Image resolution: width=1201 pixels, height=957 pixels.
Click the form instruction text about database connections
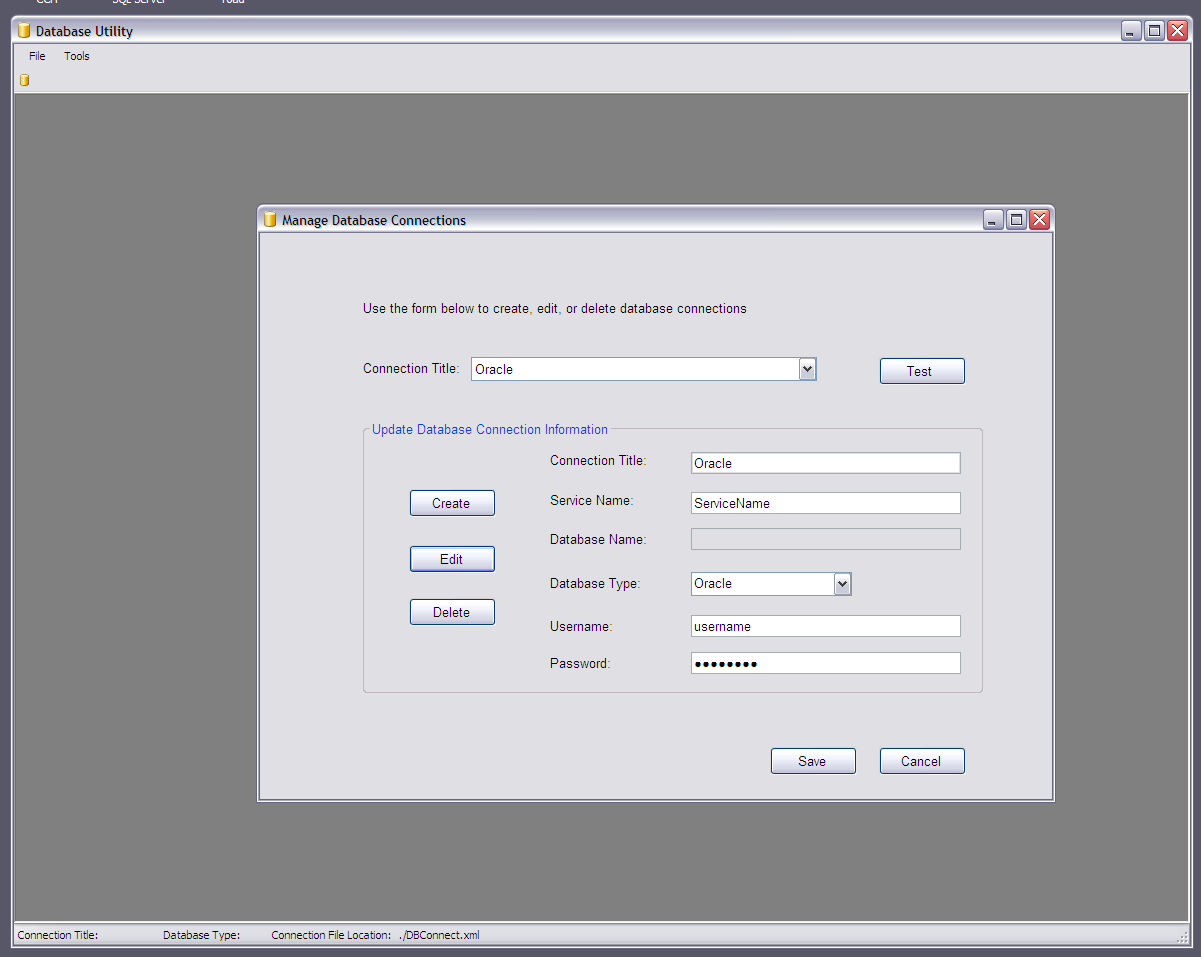point(555,308)
